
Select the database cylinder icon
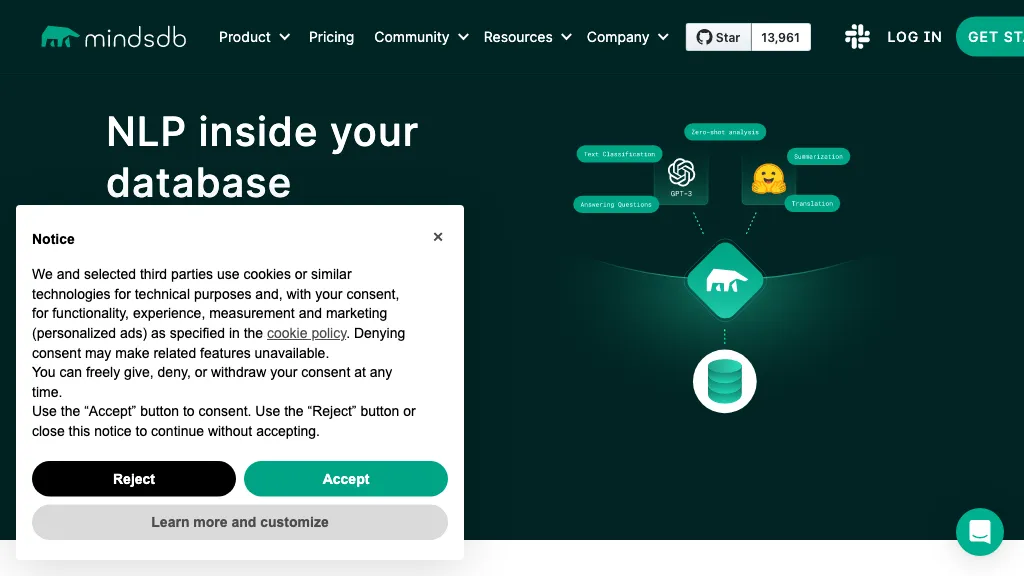pyautogui.click(x=724, y=381)
